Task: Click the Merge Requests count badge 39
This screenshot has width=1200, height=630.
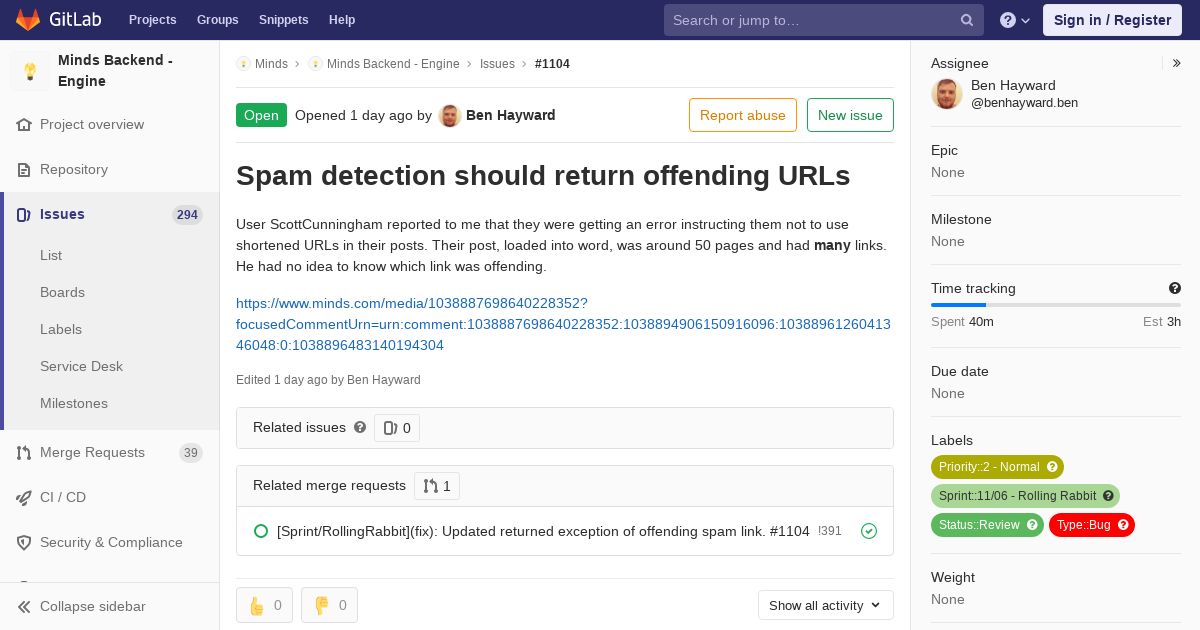Action: (191, 453)
